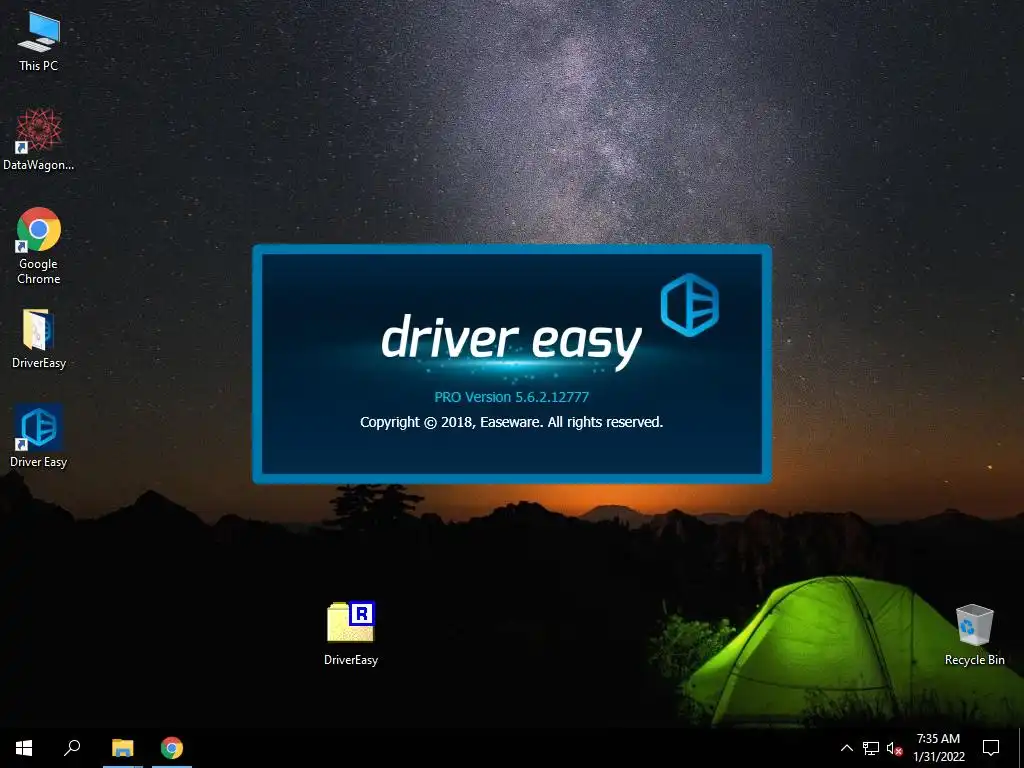Image resolution: width=1024 pixels, height=768 pixels.
Task: Select the DriverEasy folder icon on left
Action: [x=39, y=339]
